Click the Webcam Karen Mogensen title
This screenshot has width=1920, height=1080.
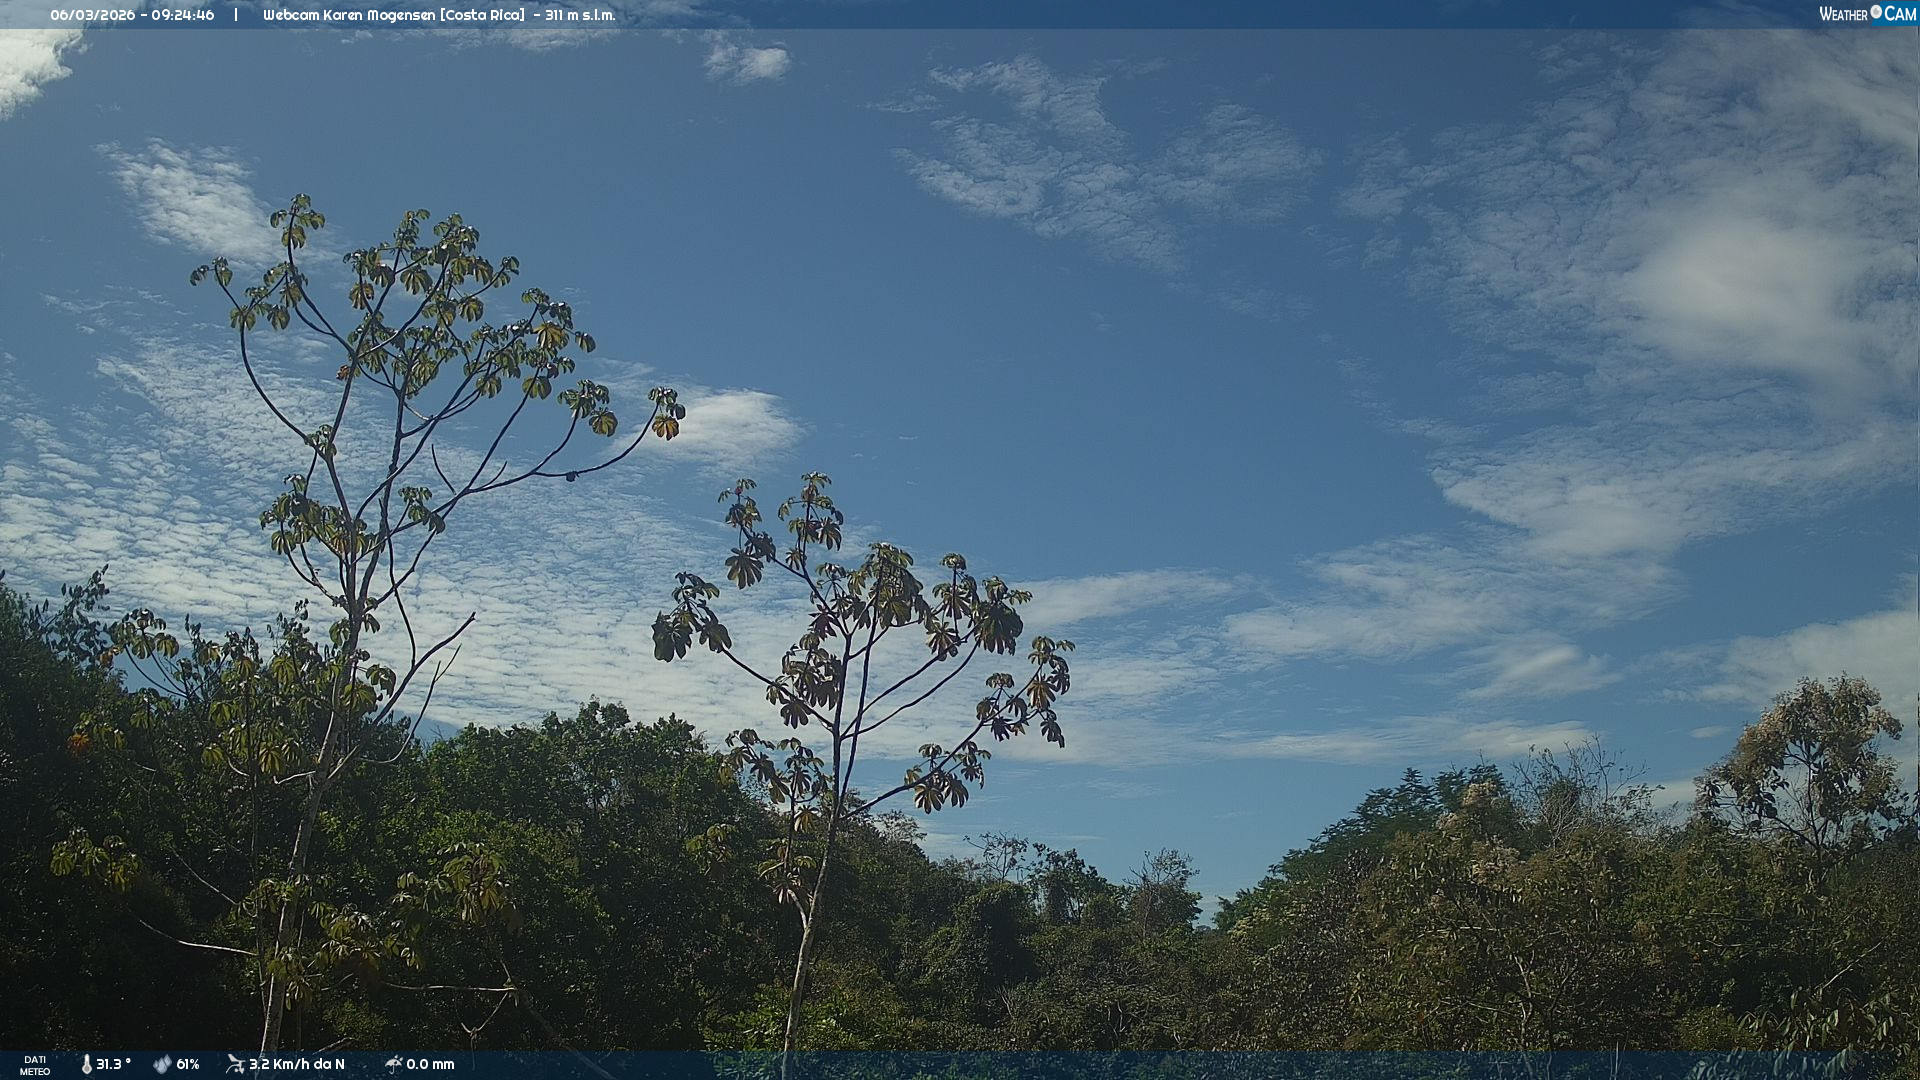[x=349, y=15]
